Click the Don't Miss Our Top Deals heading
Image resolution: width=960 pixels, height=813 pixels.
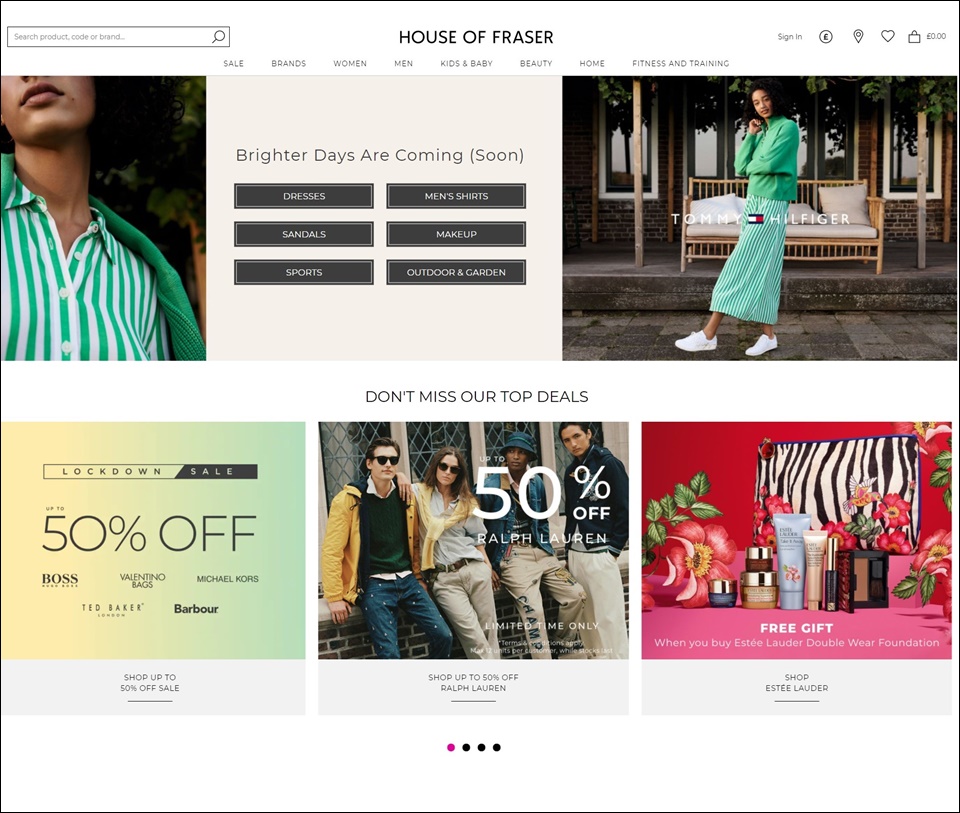coord(476,397)
